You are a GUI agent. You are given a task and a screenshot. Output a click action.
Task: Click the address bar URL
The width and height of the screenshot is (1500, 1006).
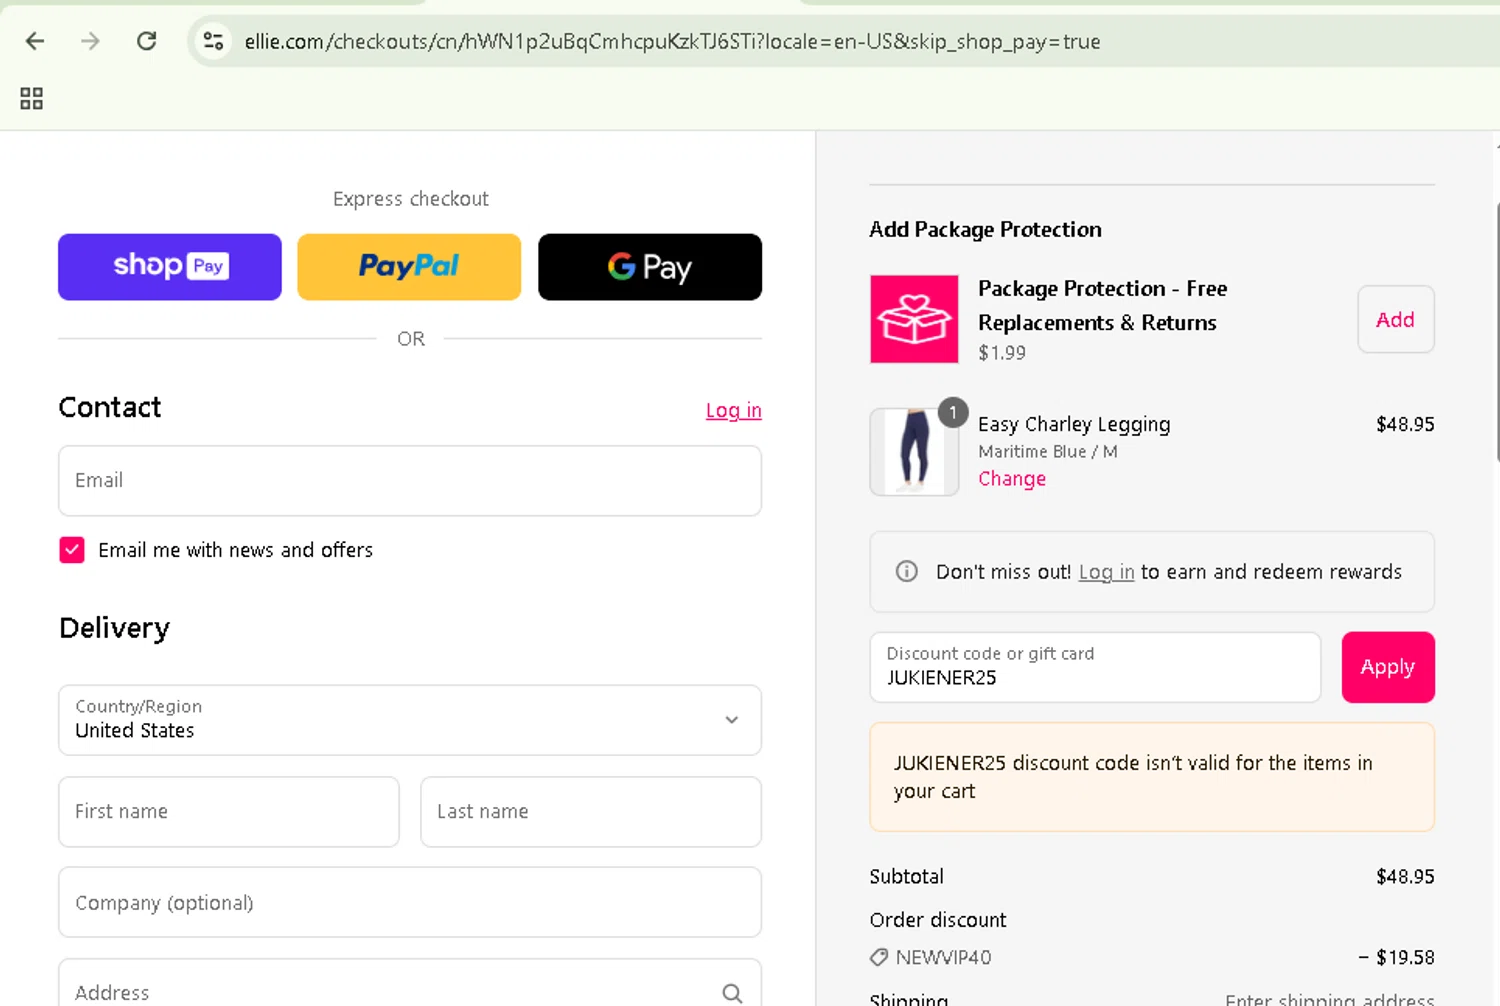click(672, 42)
